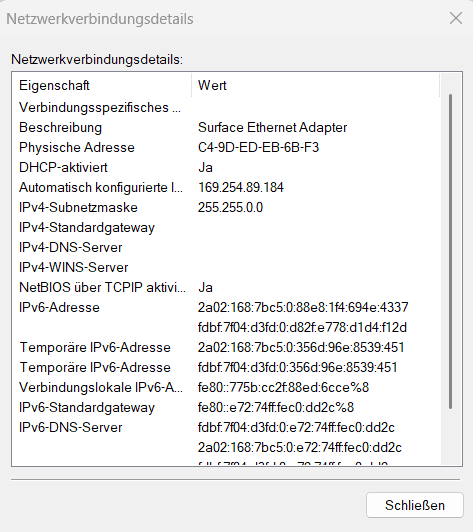Click MAC address C4-9D-ED-EB-6B-F3
This screenshot has height=532, width=473.
point(258,148)
